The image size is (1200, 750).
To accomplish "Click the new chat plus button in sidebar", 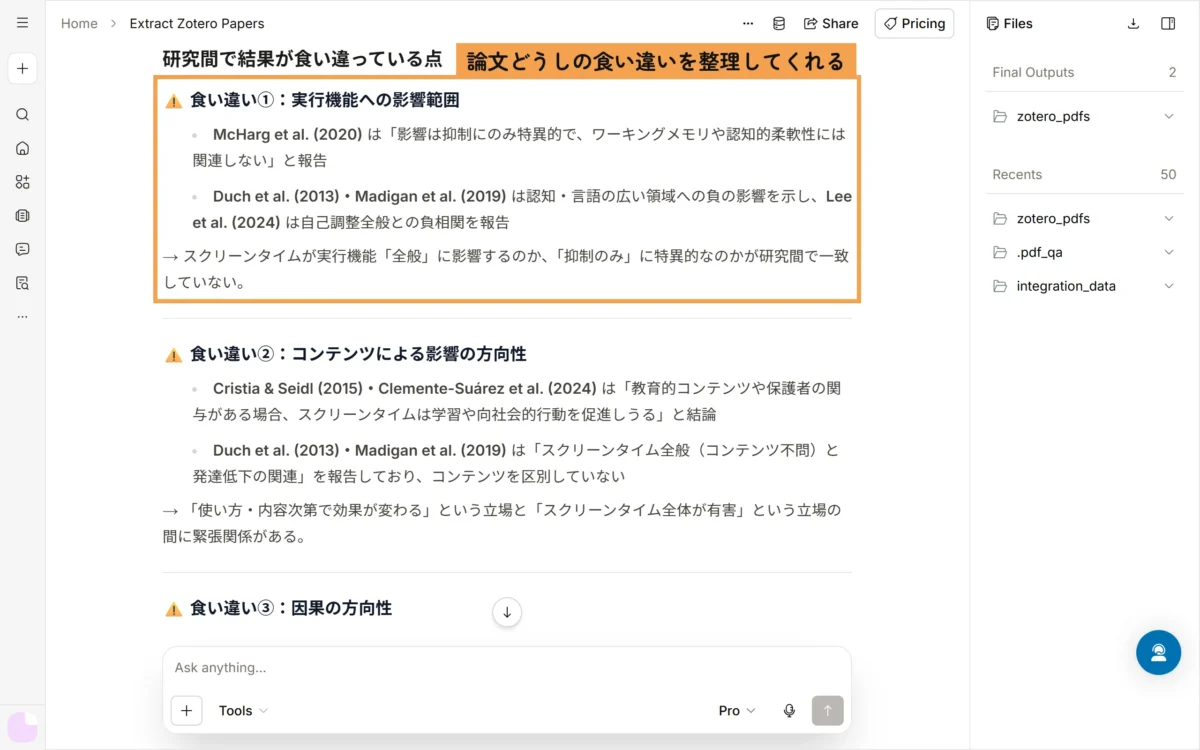I will pyautogui.click(x=22, y=68).
